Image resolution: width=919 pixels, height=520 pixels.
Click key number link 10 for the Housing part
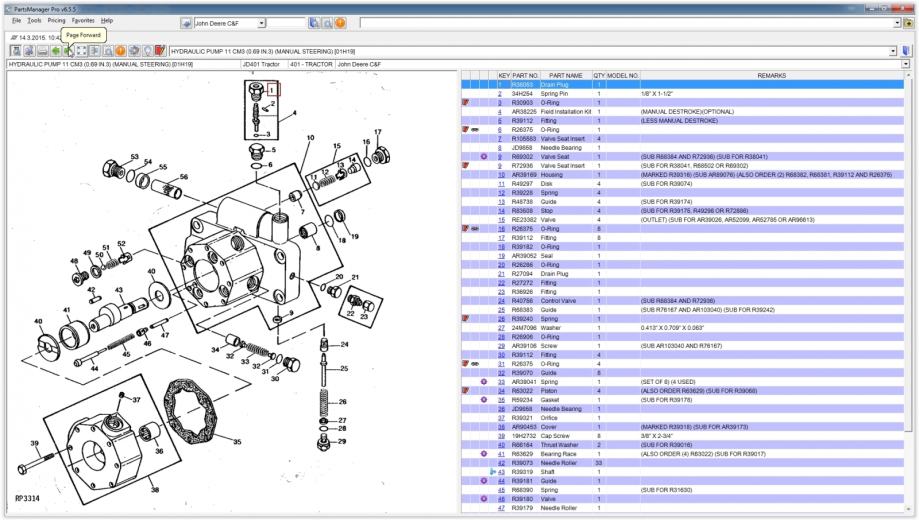(502, 174)
